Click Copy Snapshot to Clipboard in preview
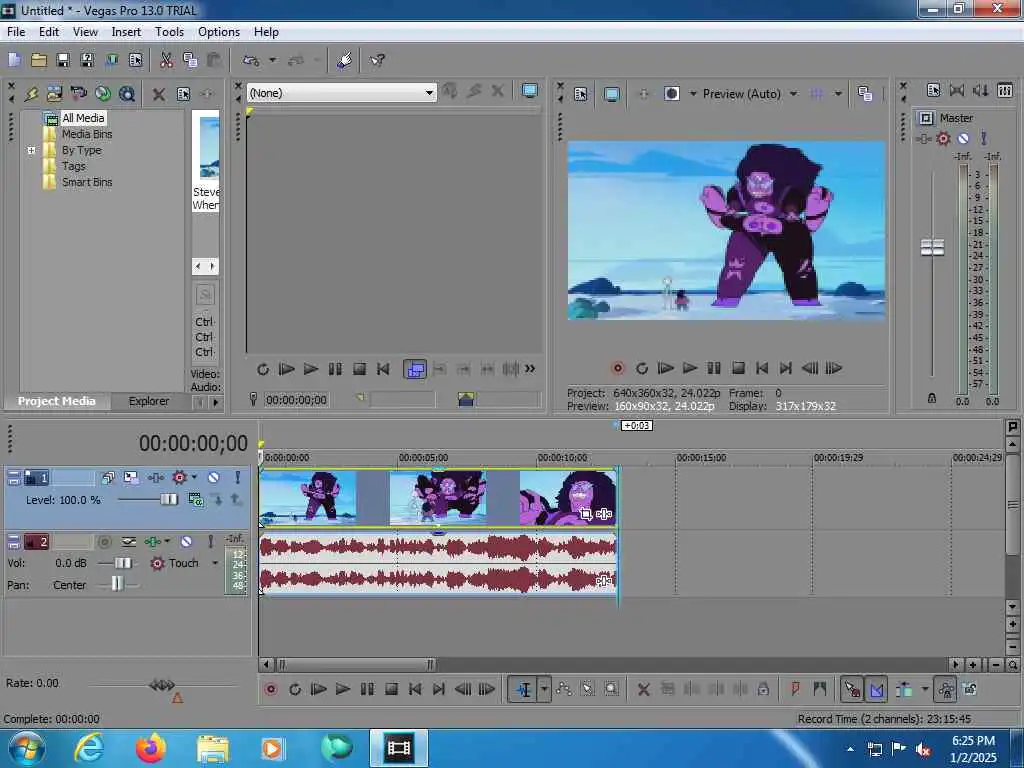 point(865,94)
